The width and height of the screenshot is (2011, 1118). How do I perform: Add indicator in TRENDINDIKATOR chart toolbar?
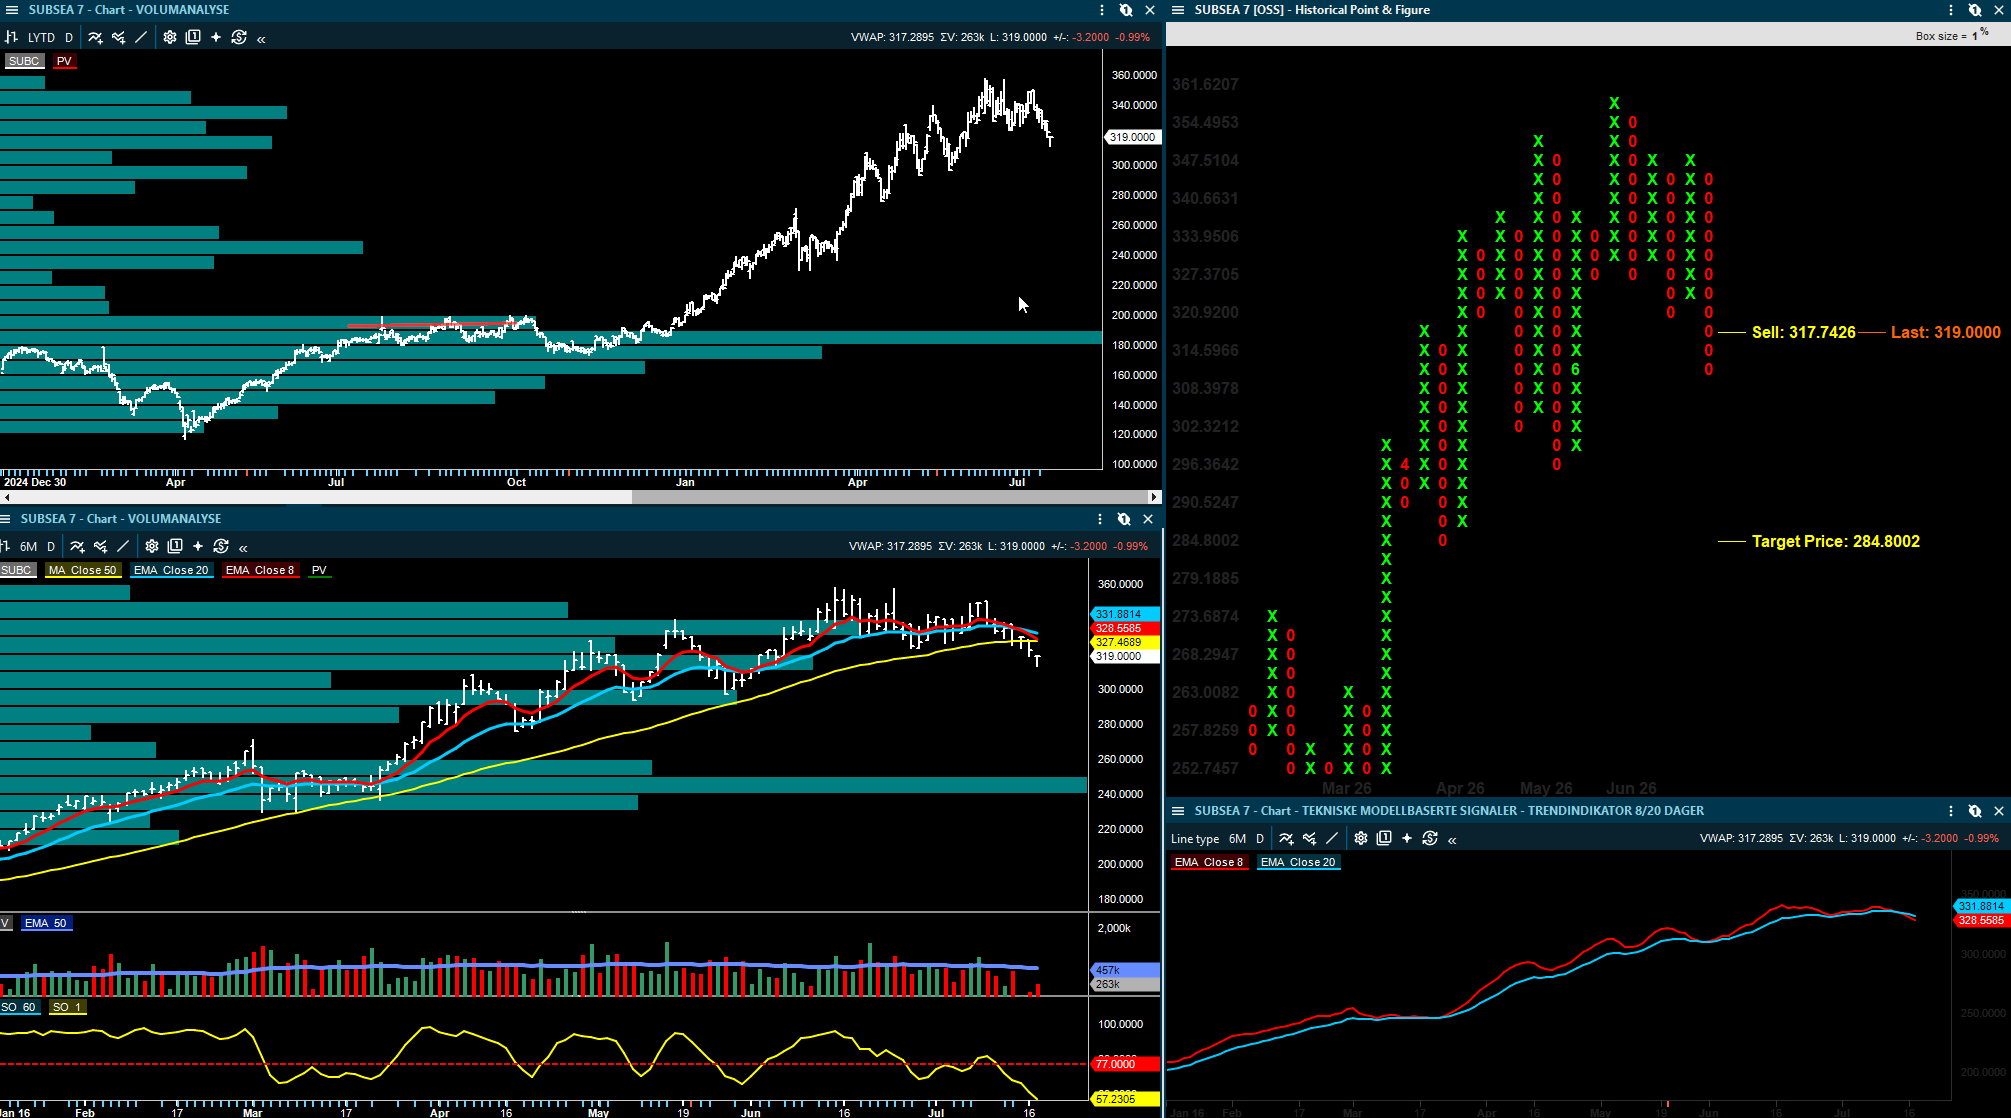coord(1286,838)
